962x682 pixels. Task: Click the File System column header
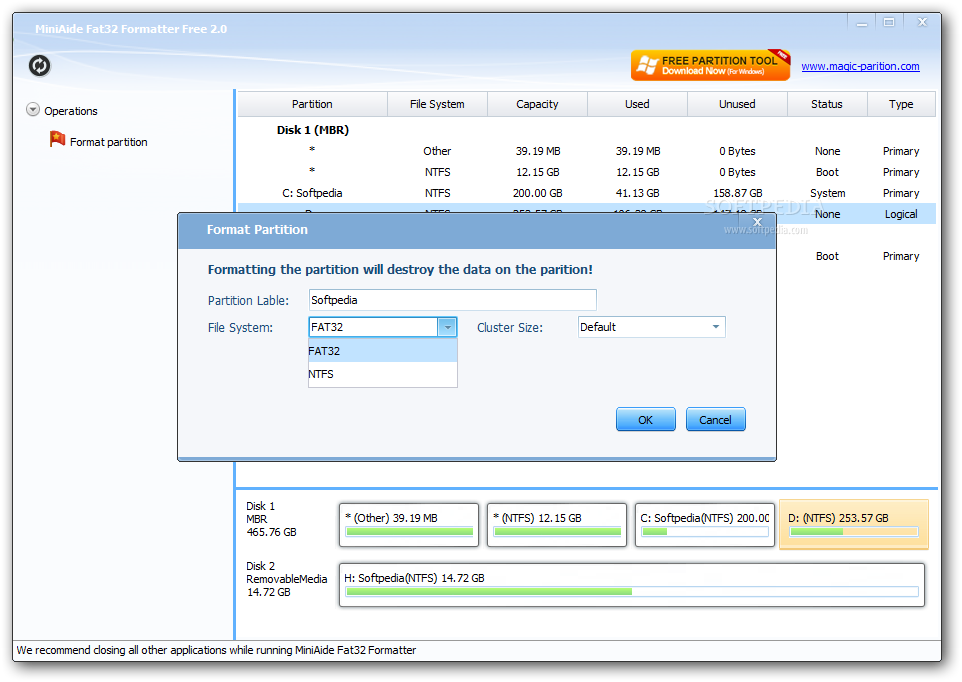pyautogui.click(x=437, y=104)
